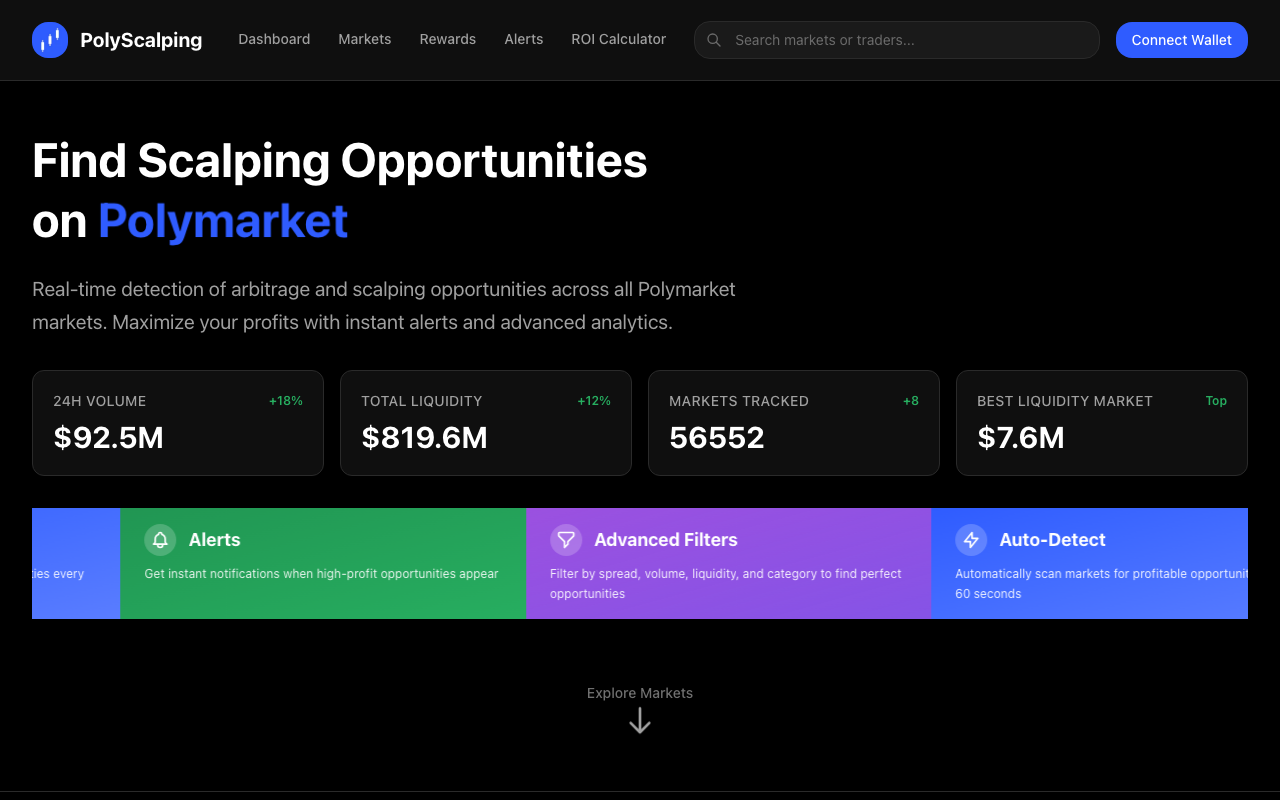Click the Filter by spread description text
Viewport: 1280px width, 800px height.
tap(726, 584)
